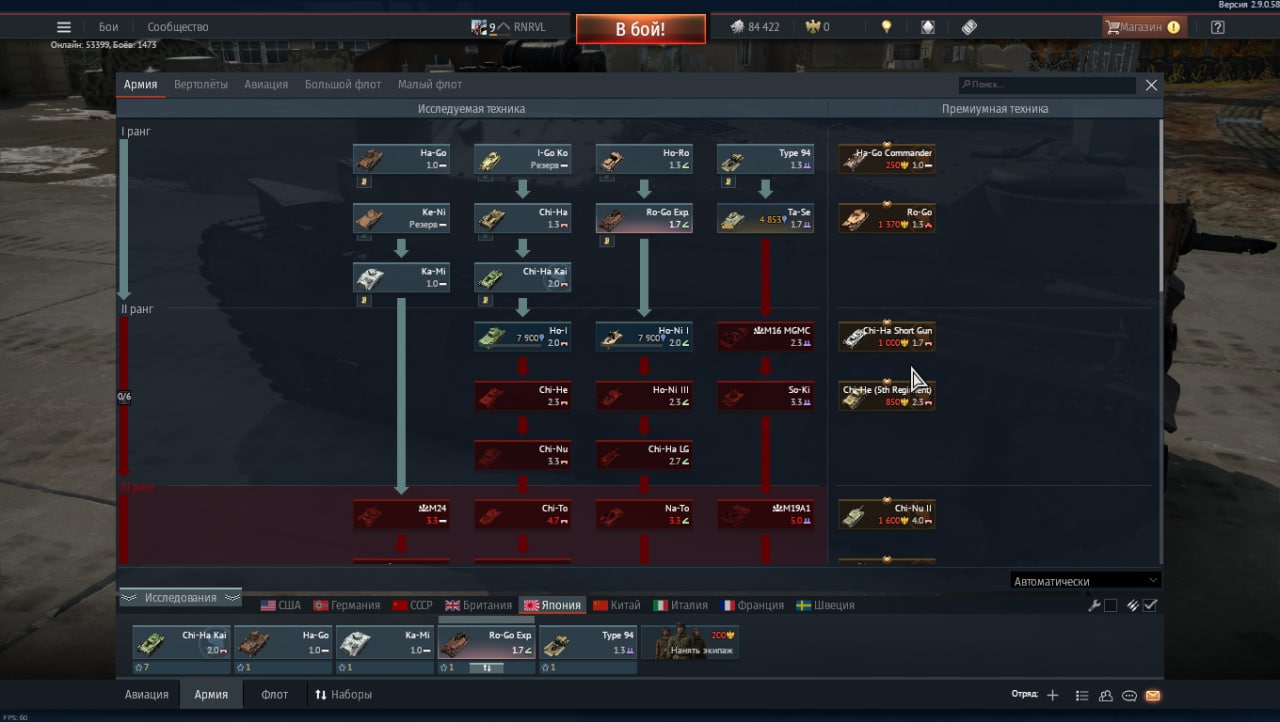Add a squad member with plus icon
The image size is (1280, 722).
point(1052,695)
